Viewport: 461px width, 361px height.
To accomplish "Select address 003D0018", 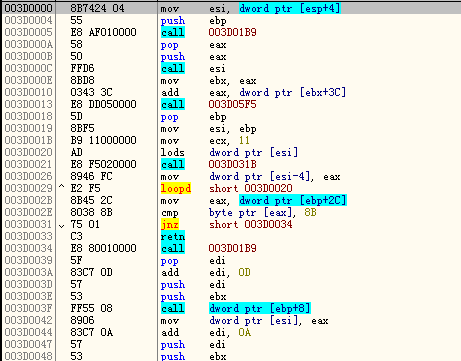I will tap(29, 116).
